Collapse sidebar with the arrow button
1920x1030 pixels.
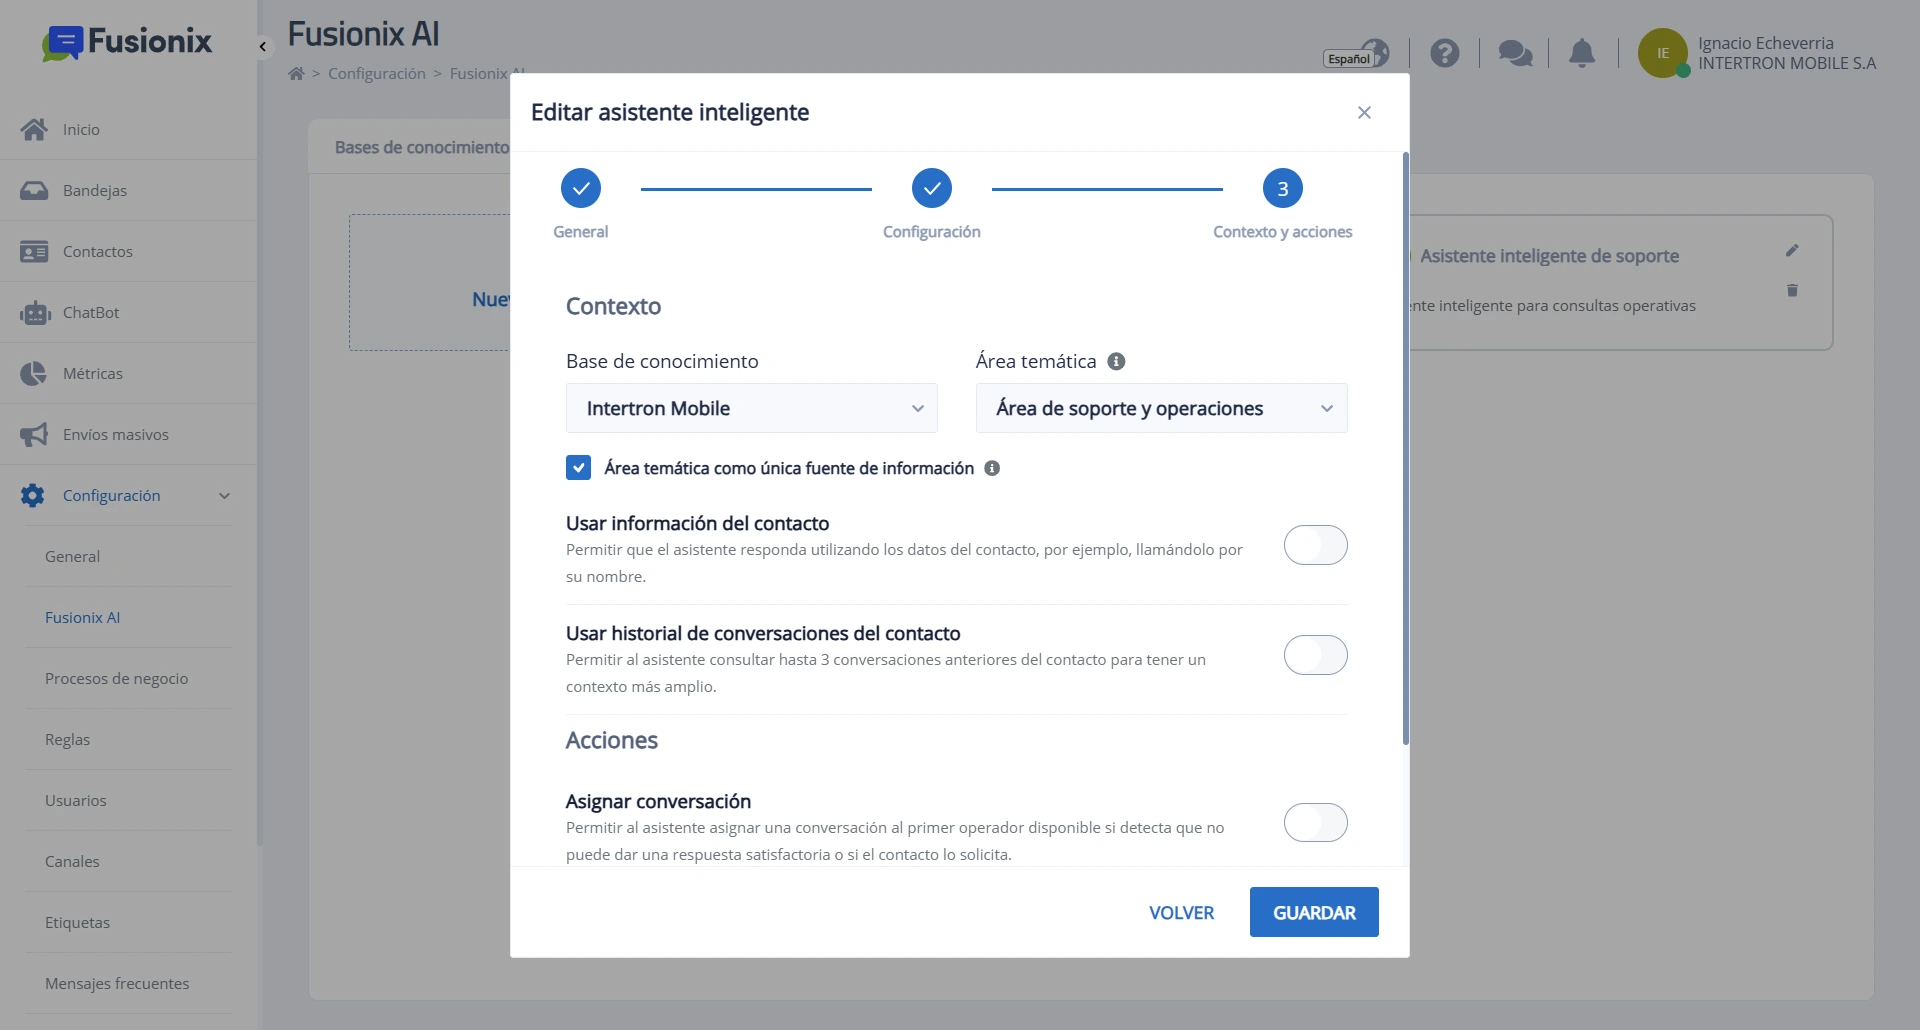tap(263, 47)
